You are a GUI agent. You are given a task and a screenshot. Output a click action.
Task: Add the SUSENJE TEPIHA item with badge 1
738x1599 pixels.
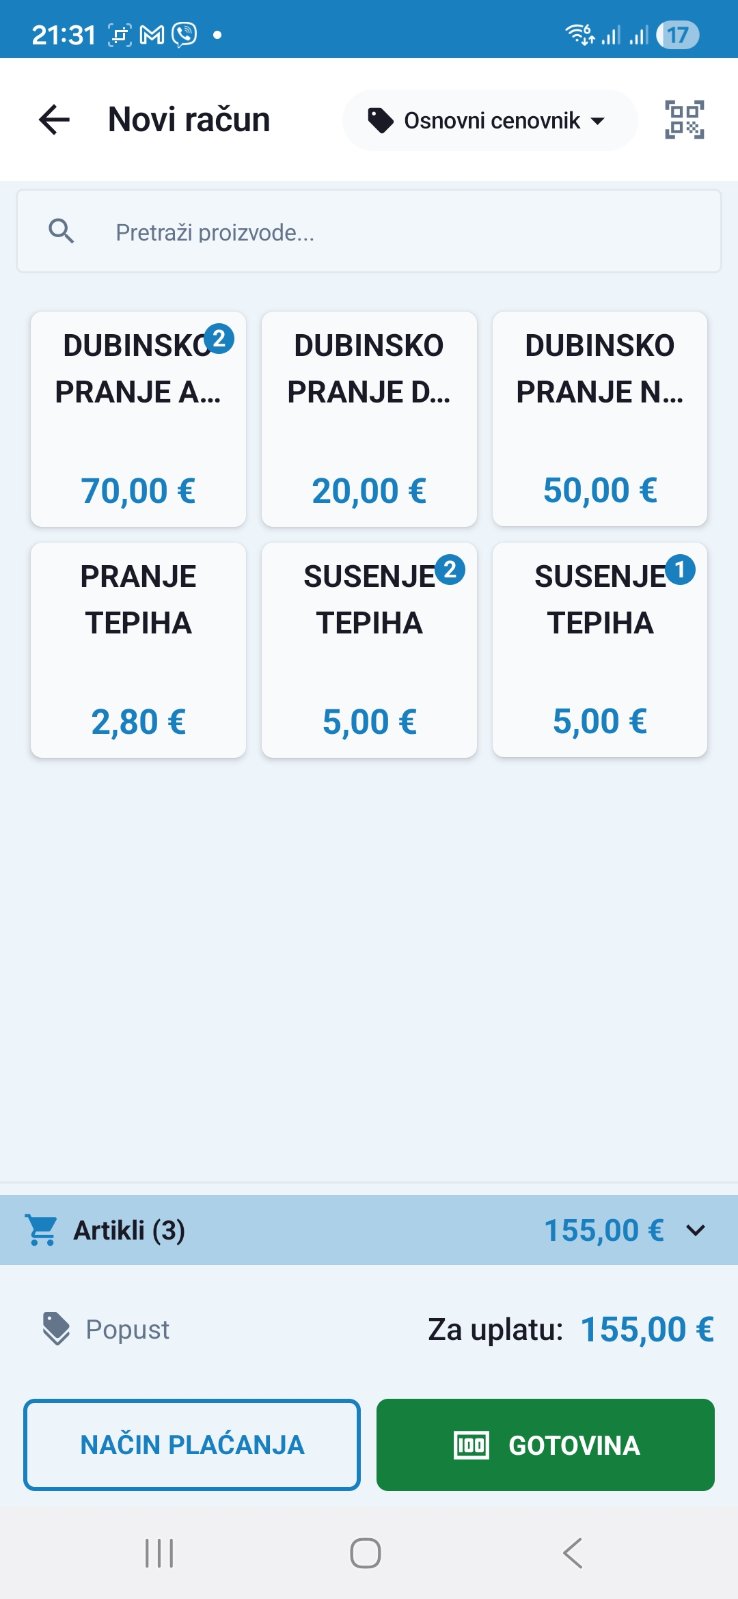[x=600, y=650]
